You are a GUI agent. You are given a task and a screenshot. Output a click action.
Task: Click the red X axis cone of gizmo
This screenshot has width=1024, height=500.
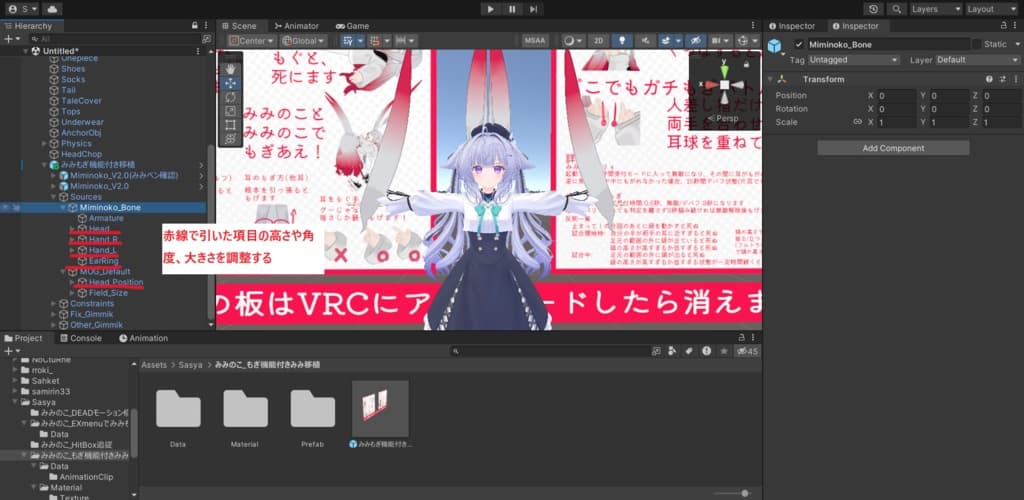(710, 85)
